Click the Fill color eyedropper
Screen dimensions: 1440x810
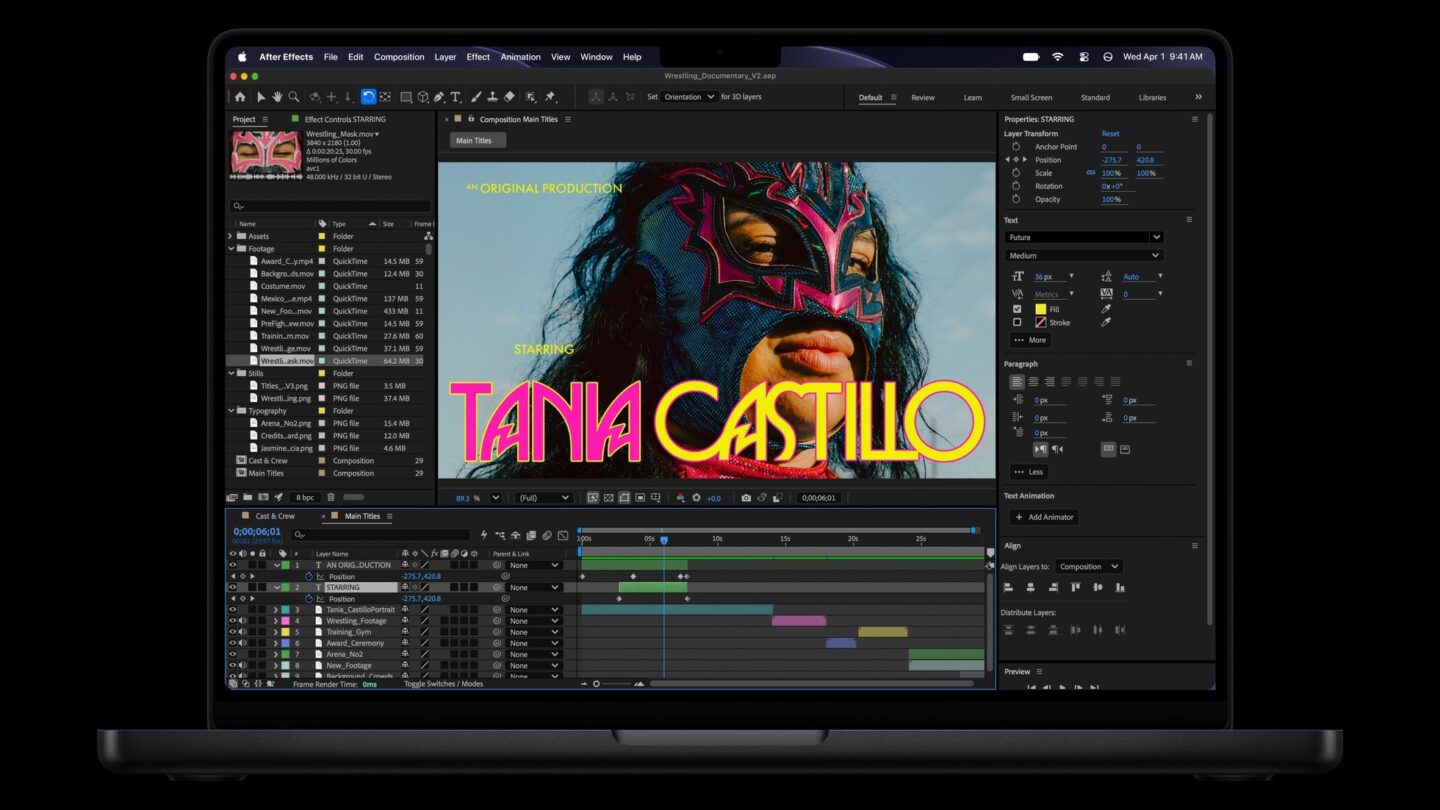1106,309
